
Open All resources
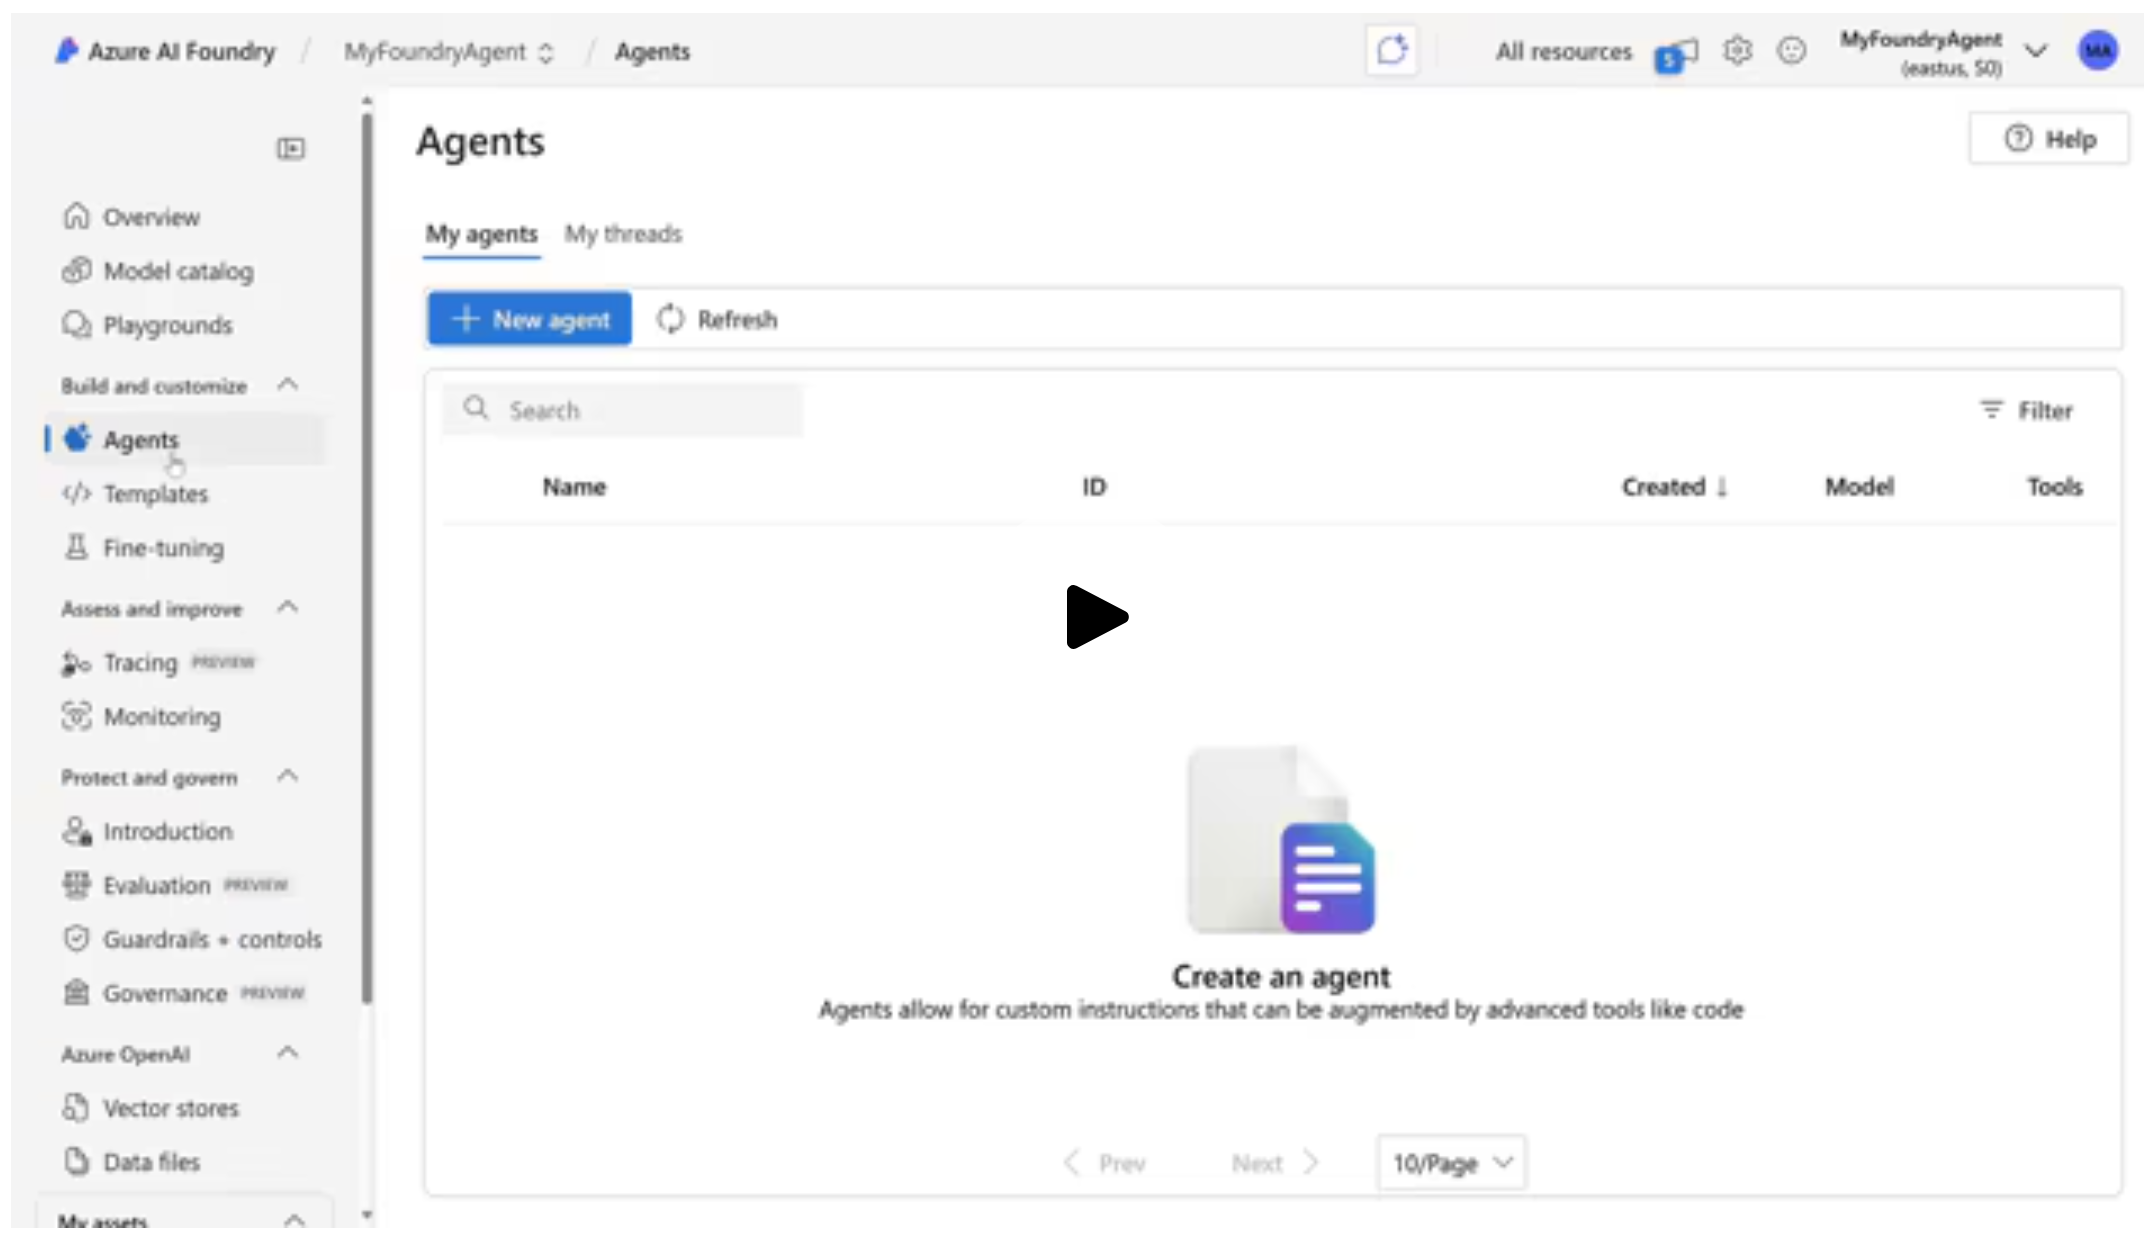(1563, 52)
